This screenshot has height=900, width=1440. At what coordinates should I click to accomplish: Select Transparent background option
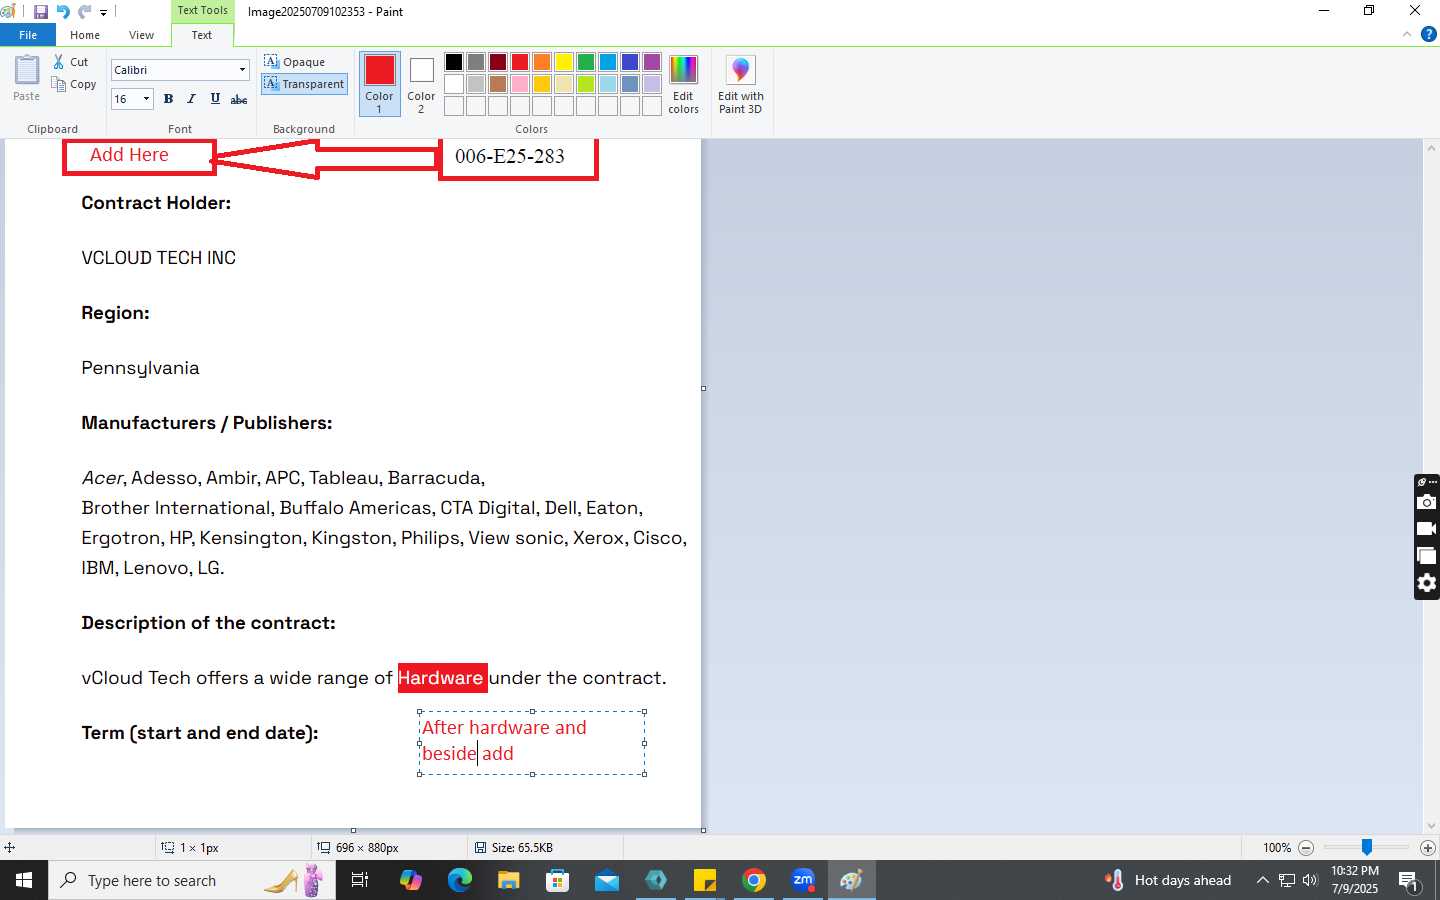(x=304, y=84)
